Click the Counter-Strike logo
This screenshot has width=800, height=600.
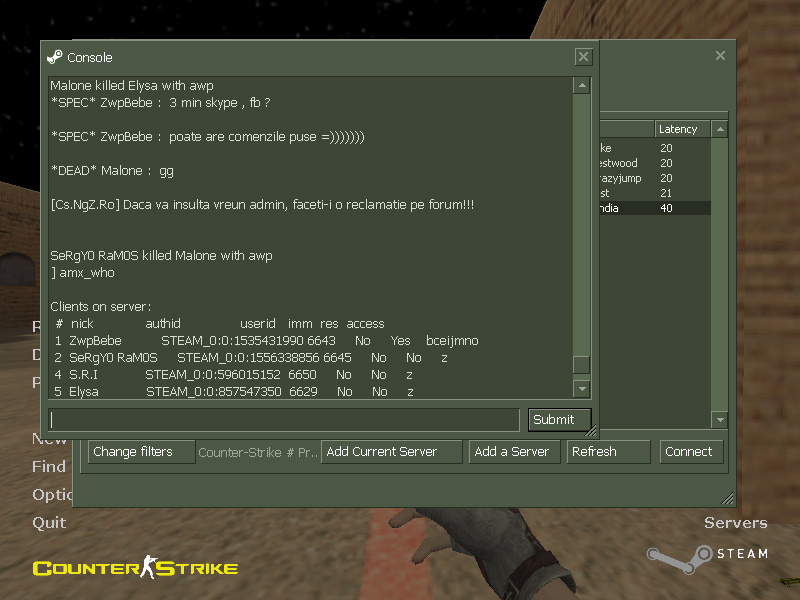135,568
